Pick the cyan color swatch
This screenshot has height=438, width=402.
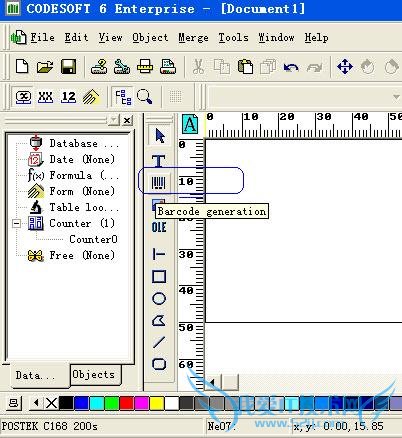(97, 403)
